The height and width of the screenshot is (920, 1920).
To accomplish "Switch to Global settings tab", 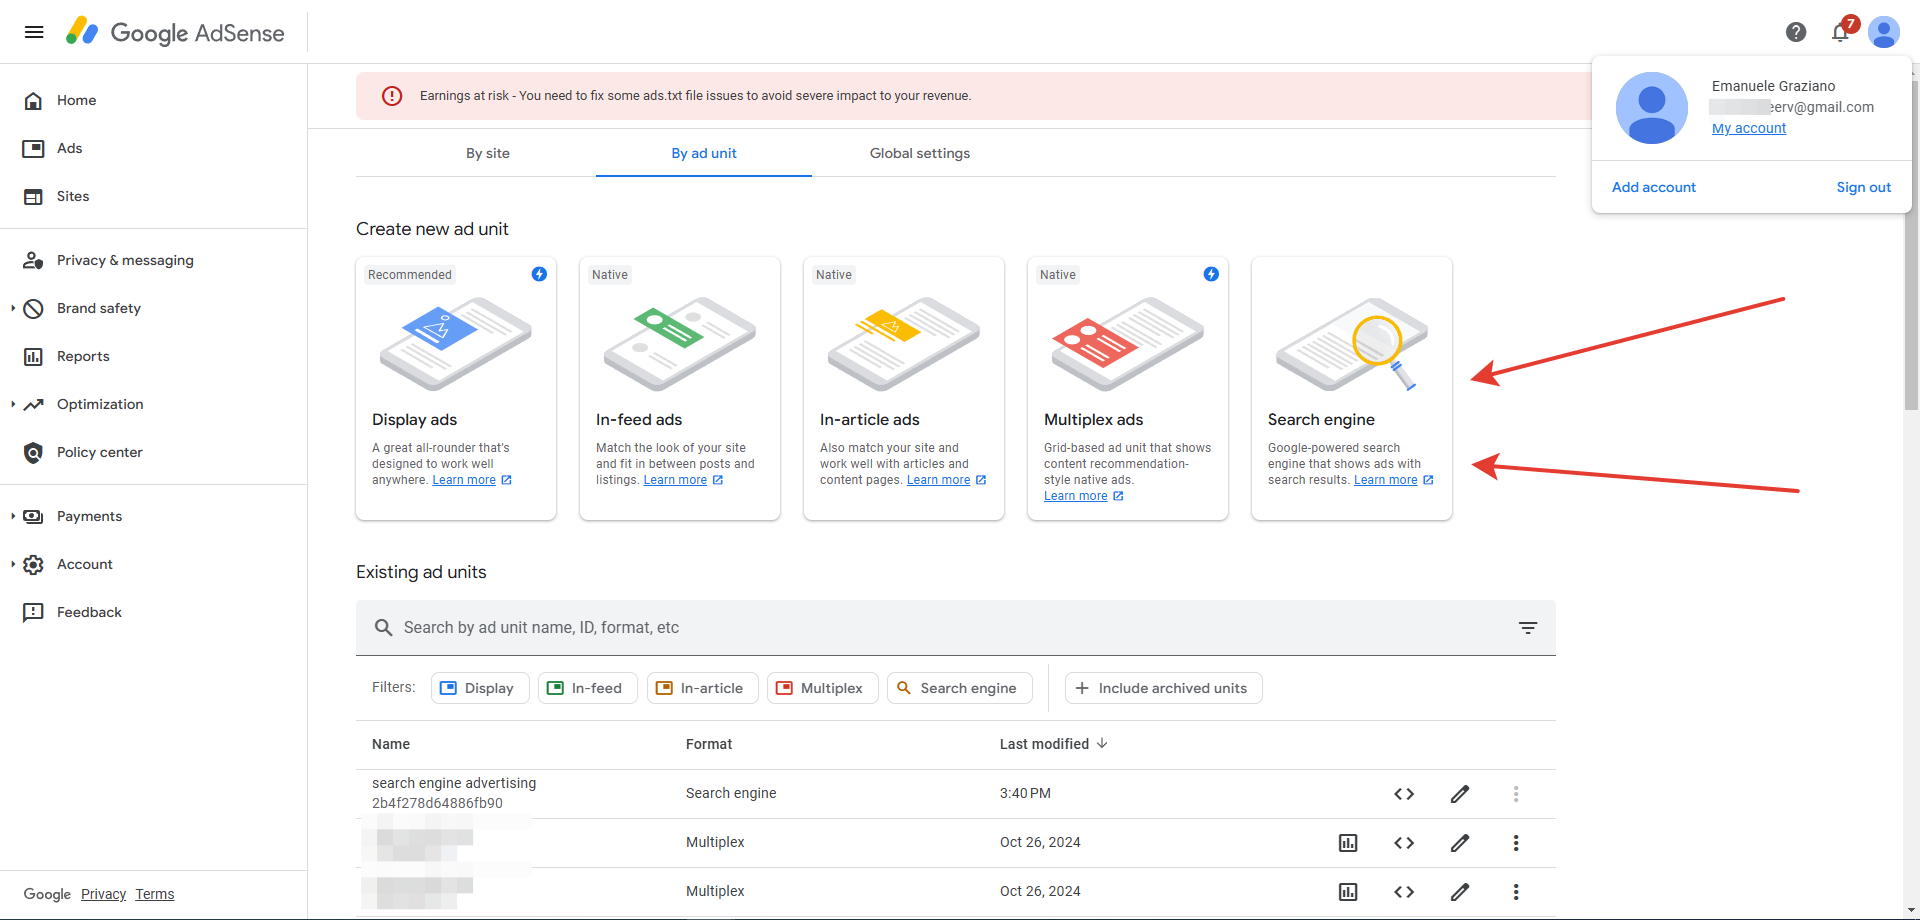I will click(920, 153).
